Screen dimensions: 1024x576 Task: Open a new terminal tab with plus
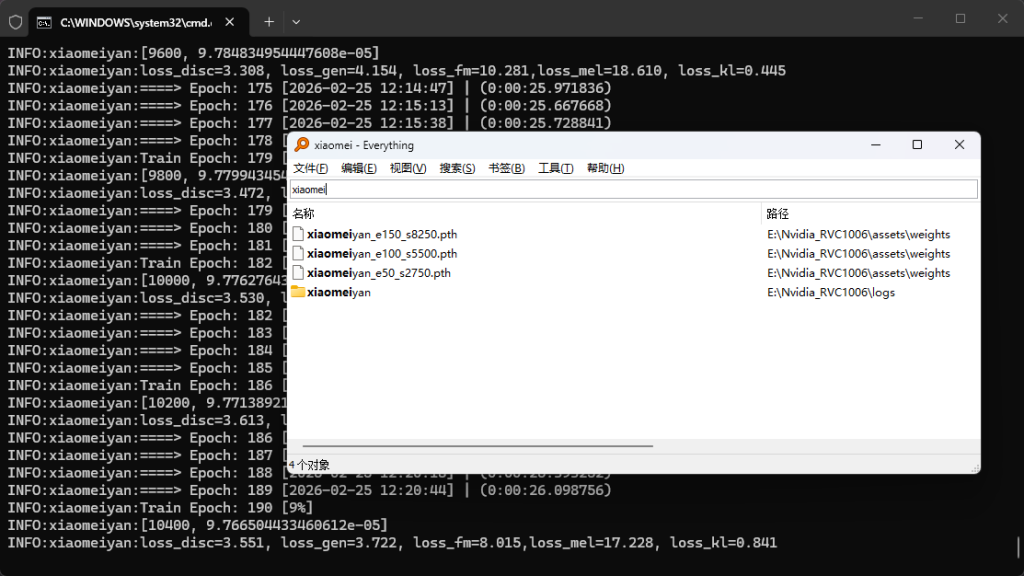click(x=269, y=21)
